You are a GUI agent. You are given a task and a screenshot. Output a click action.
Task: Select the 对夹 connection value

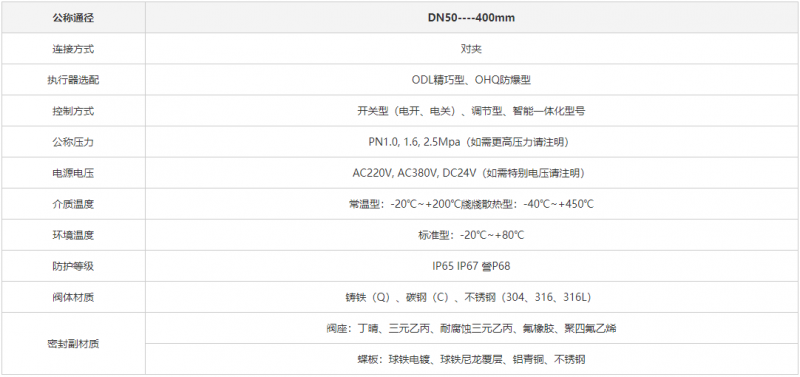point(471,49)
